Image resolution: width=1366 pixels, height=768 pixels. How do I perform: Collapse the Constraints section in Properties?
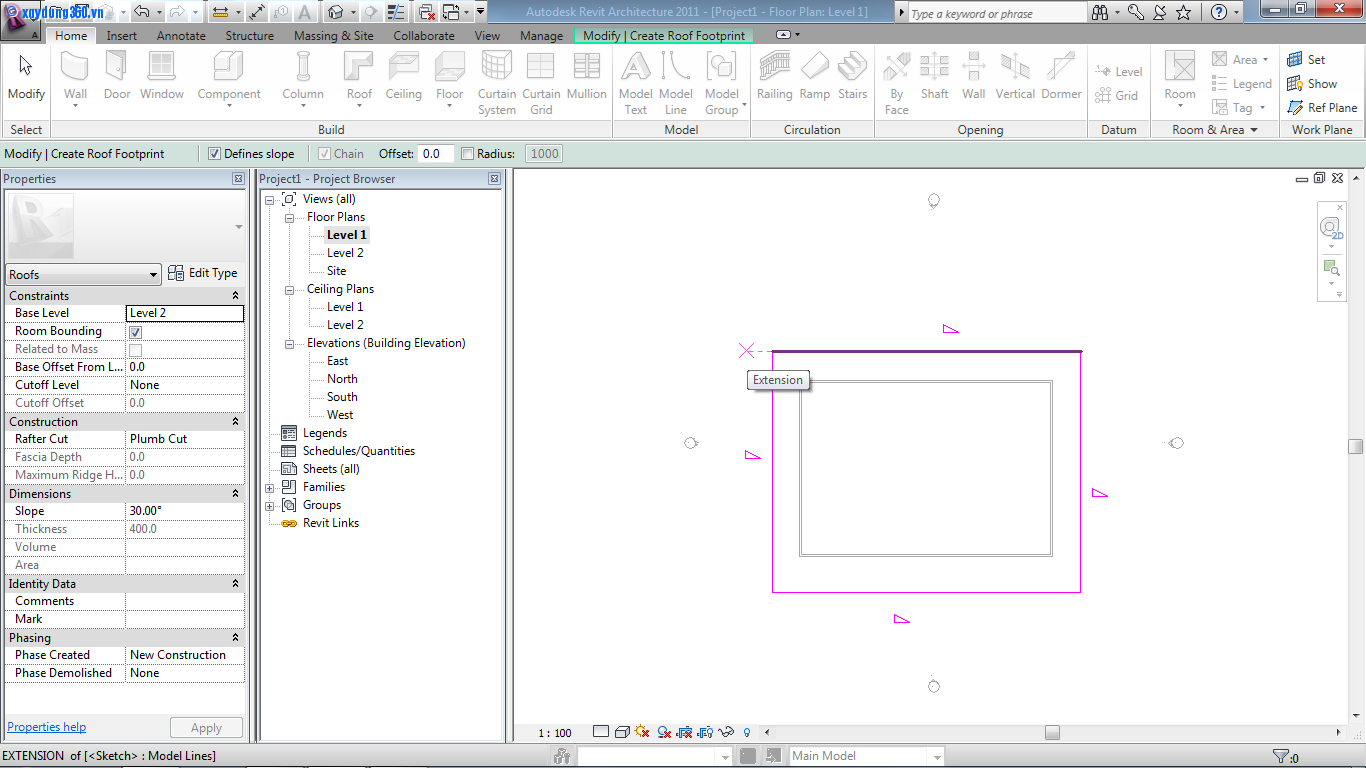tap(235, 296)
